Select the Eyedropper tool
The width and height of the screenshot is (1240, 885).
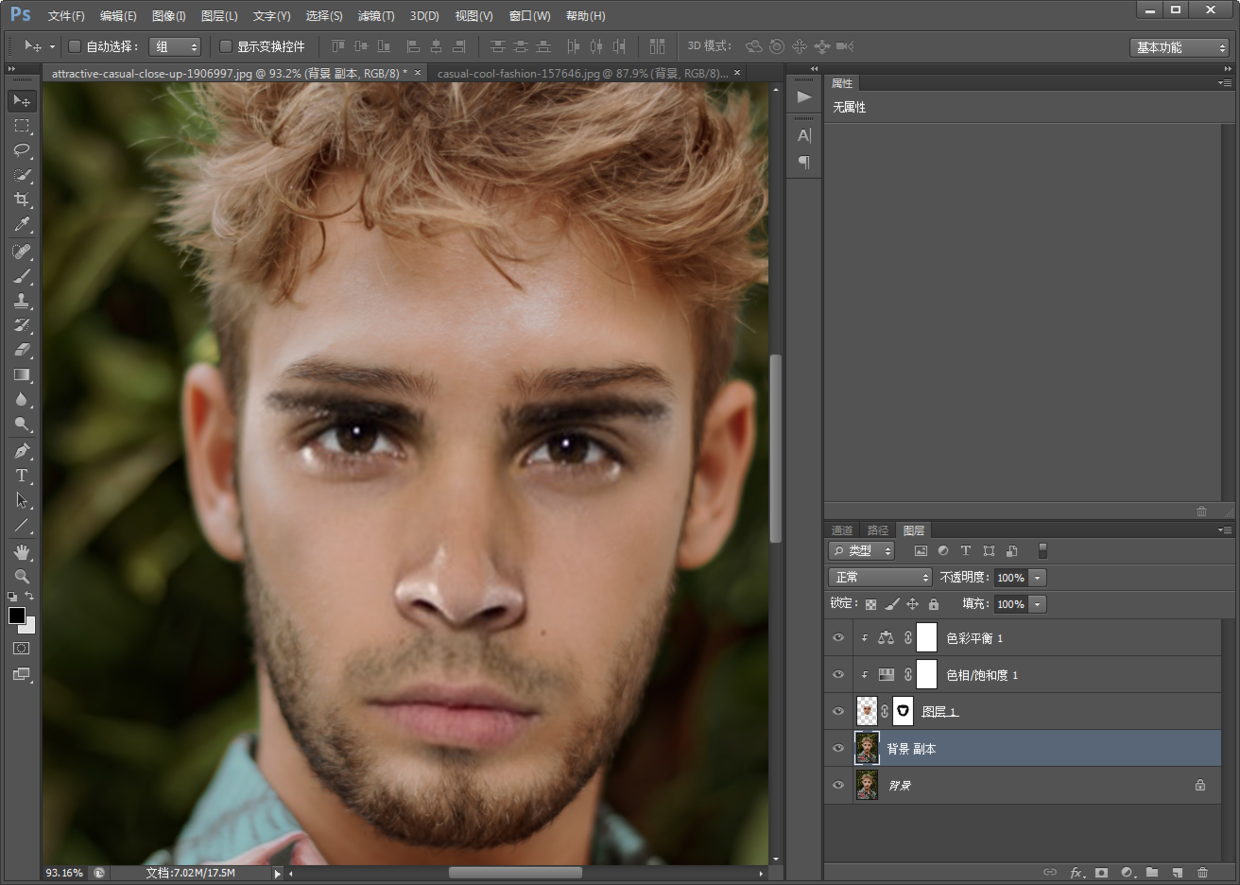pos(22,225)
